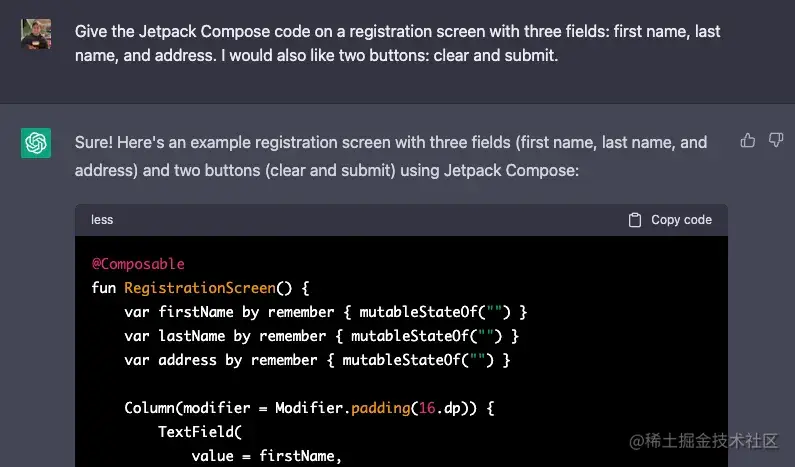Click the assistant's "Sure! Here's an example" reply text
Image resolution: width=795 pixels, height=467 pixels.
coord(391,156)
